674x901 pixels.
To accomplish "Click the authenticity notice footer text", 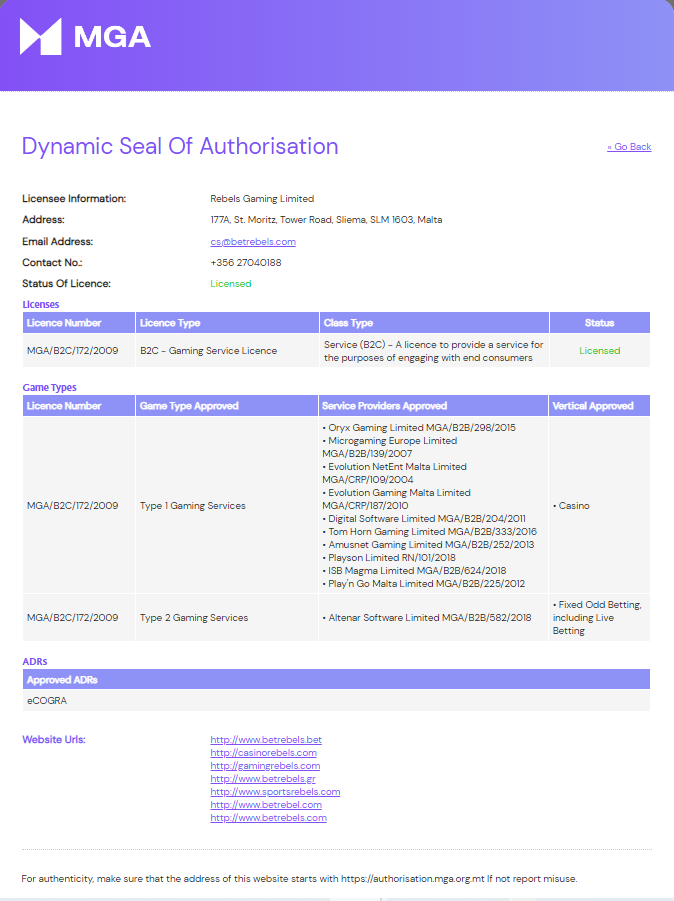I will coord(299,879).
